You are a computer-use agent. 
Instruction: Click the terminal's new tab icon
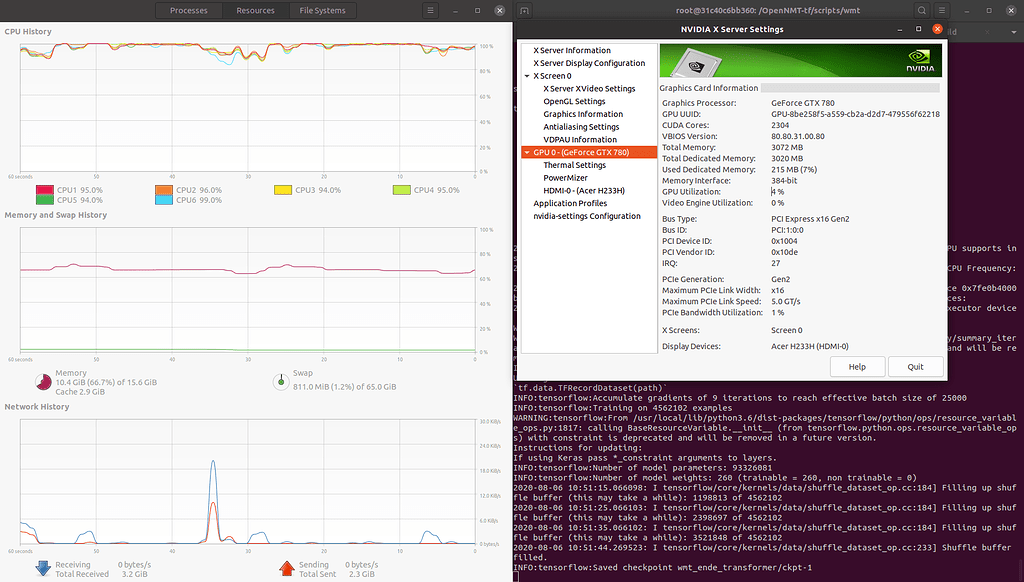click(x=524, y=10)
